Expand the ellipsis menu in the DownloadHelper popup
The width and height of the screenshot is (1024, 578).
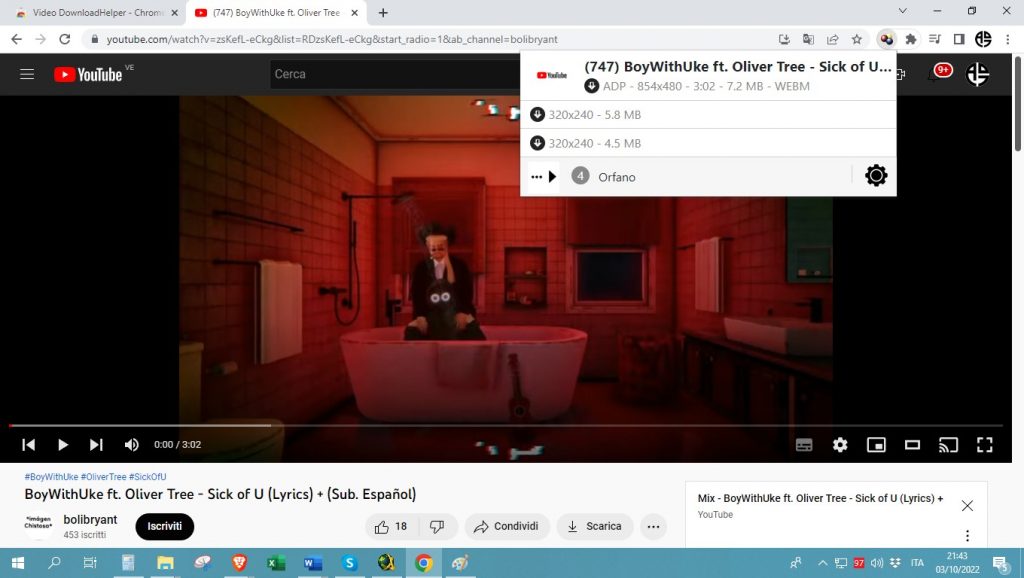point(537,175)
